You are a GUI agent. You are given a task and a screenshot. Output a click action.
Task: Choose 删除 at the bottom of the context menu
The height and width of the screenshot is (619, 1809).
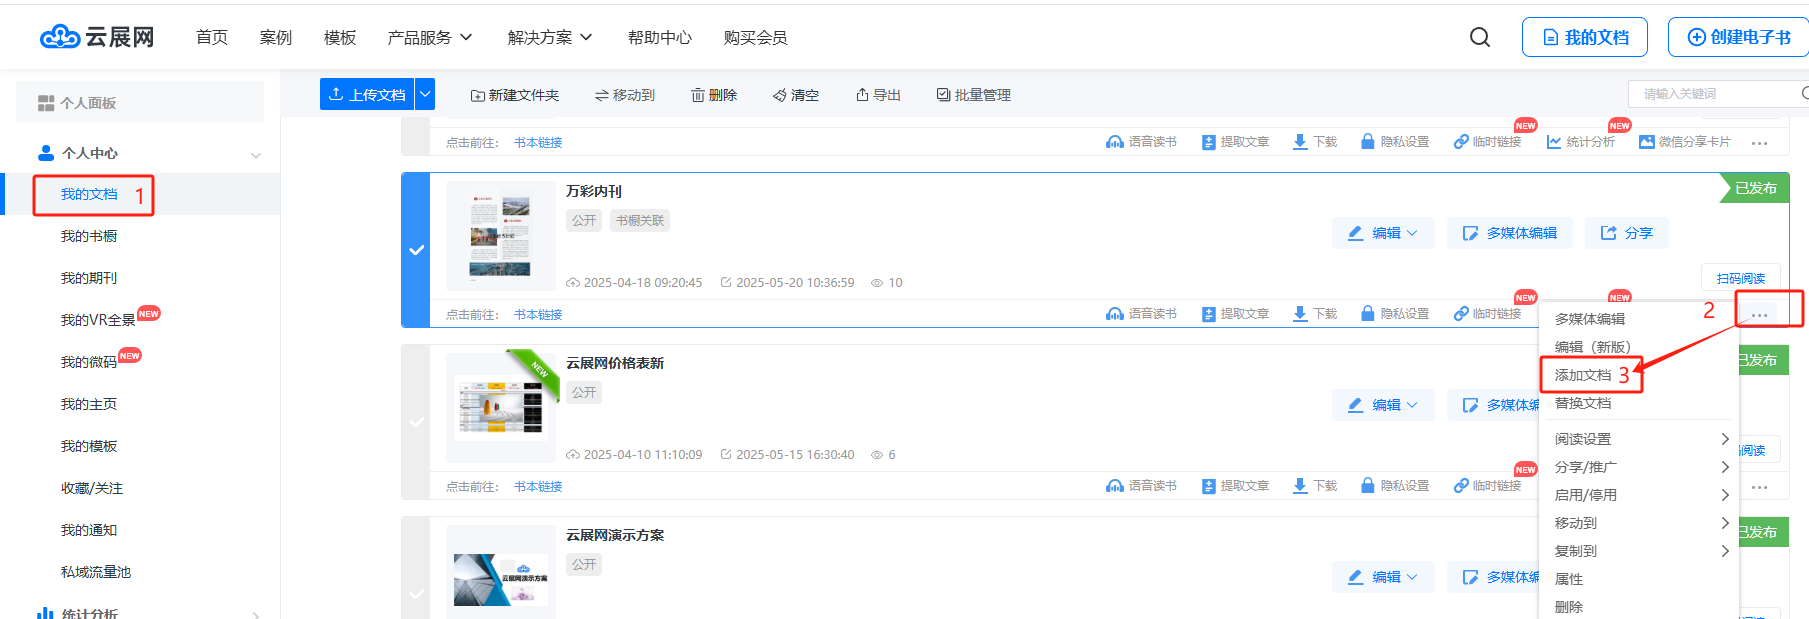1569,607
